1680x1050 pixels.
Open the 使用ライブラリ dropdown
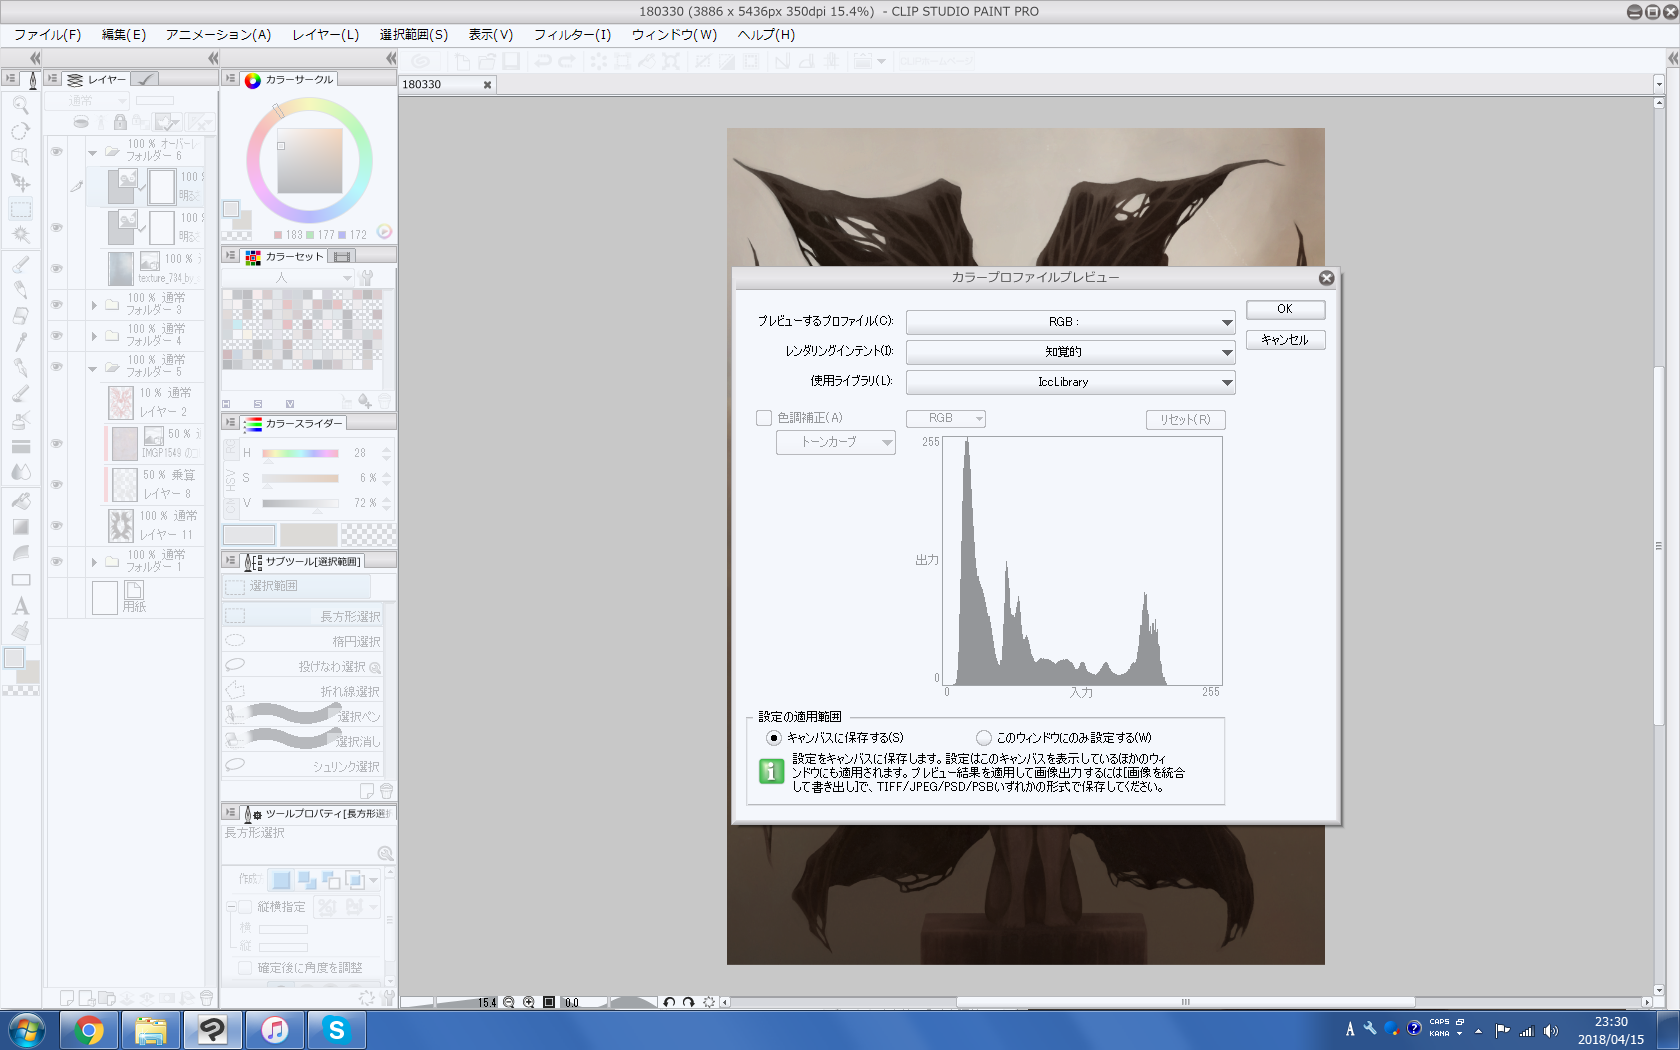1070,382
